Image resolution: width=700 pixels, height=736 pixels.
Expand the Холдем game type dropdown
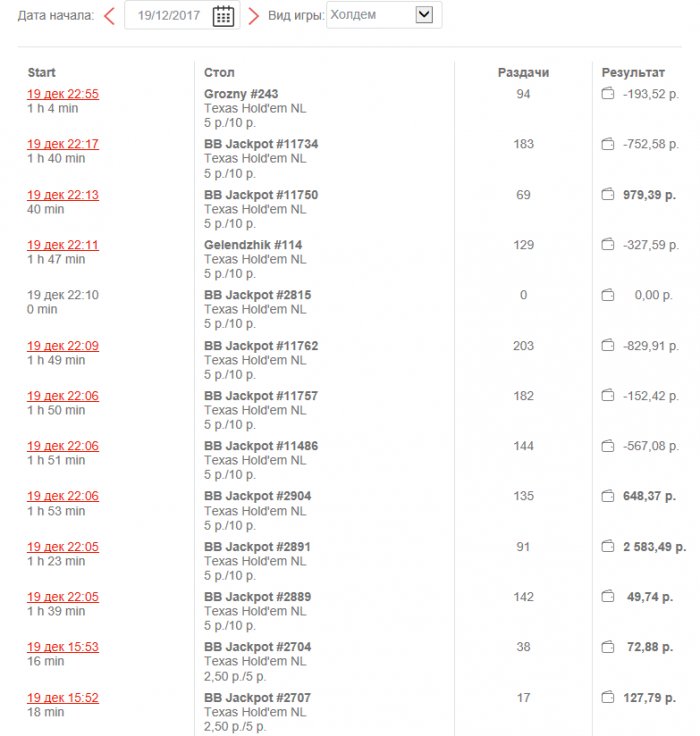(424, 14)
